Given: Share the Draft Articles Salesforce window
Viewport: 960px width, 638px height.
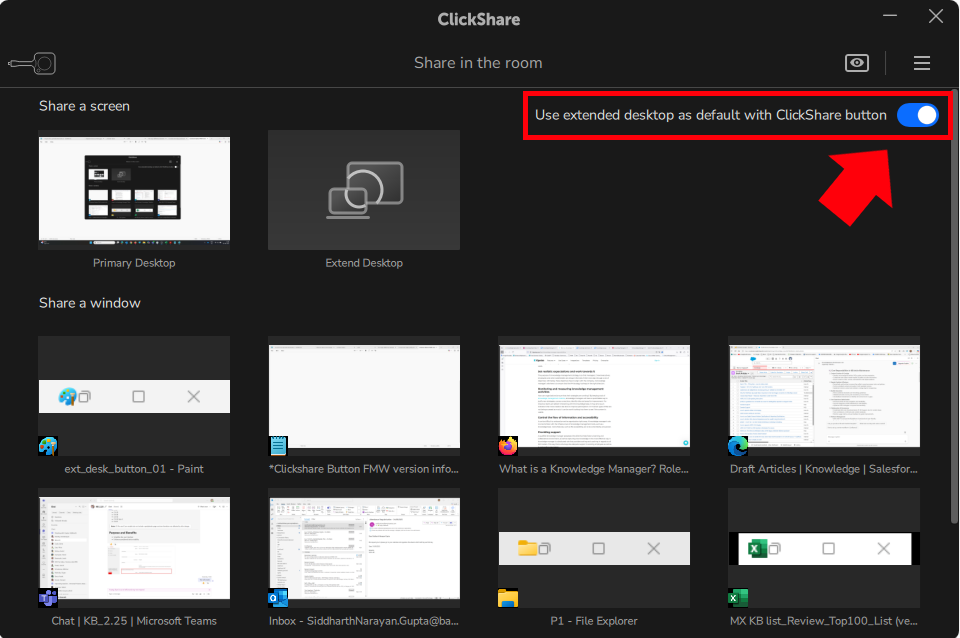Looking at the screenshot, I should pos(824,396).
